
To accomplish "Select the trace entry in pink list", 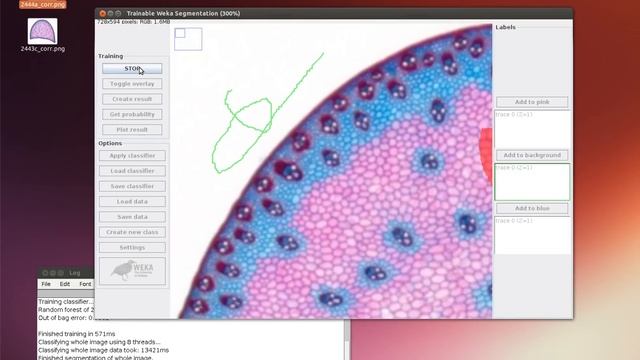I will [514, 115].
